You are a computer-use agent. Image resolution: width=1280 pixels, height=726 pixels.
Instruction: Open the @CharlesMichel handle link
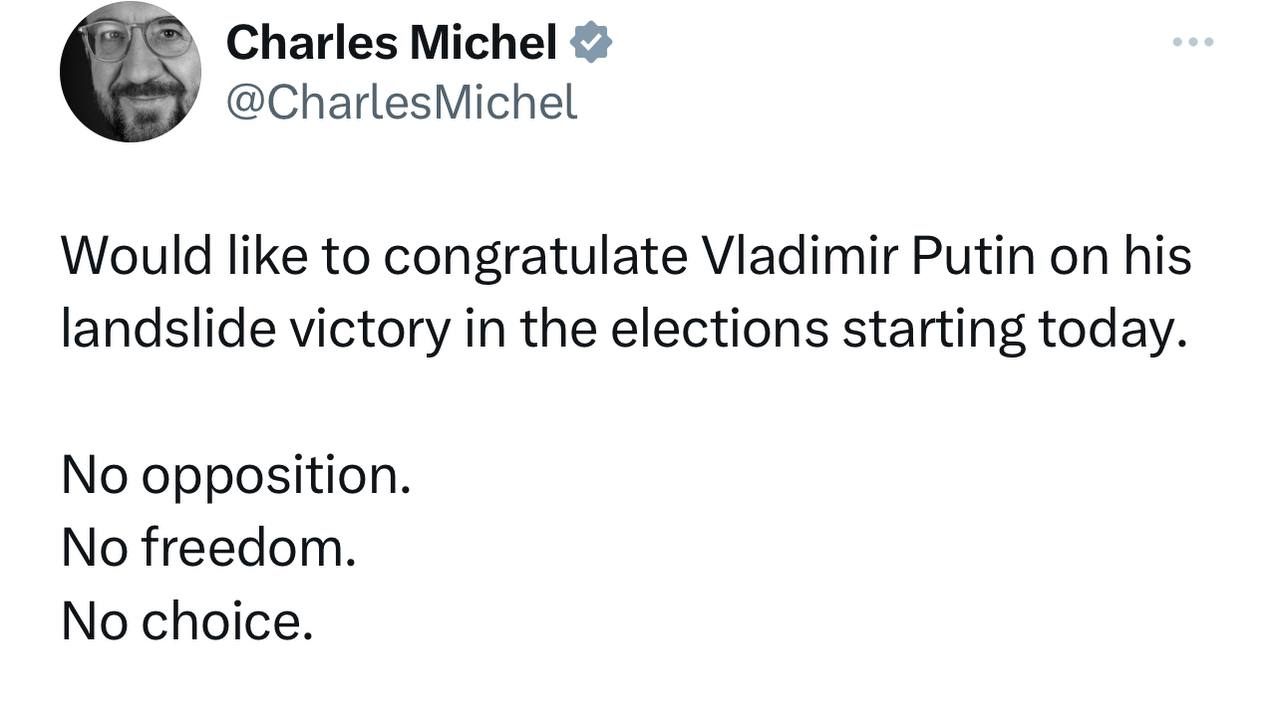click(402, 101)
